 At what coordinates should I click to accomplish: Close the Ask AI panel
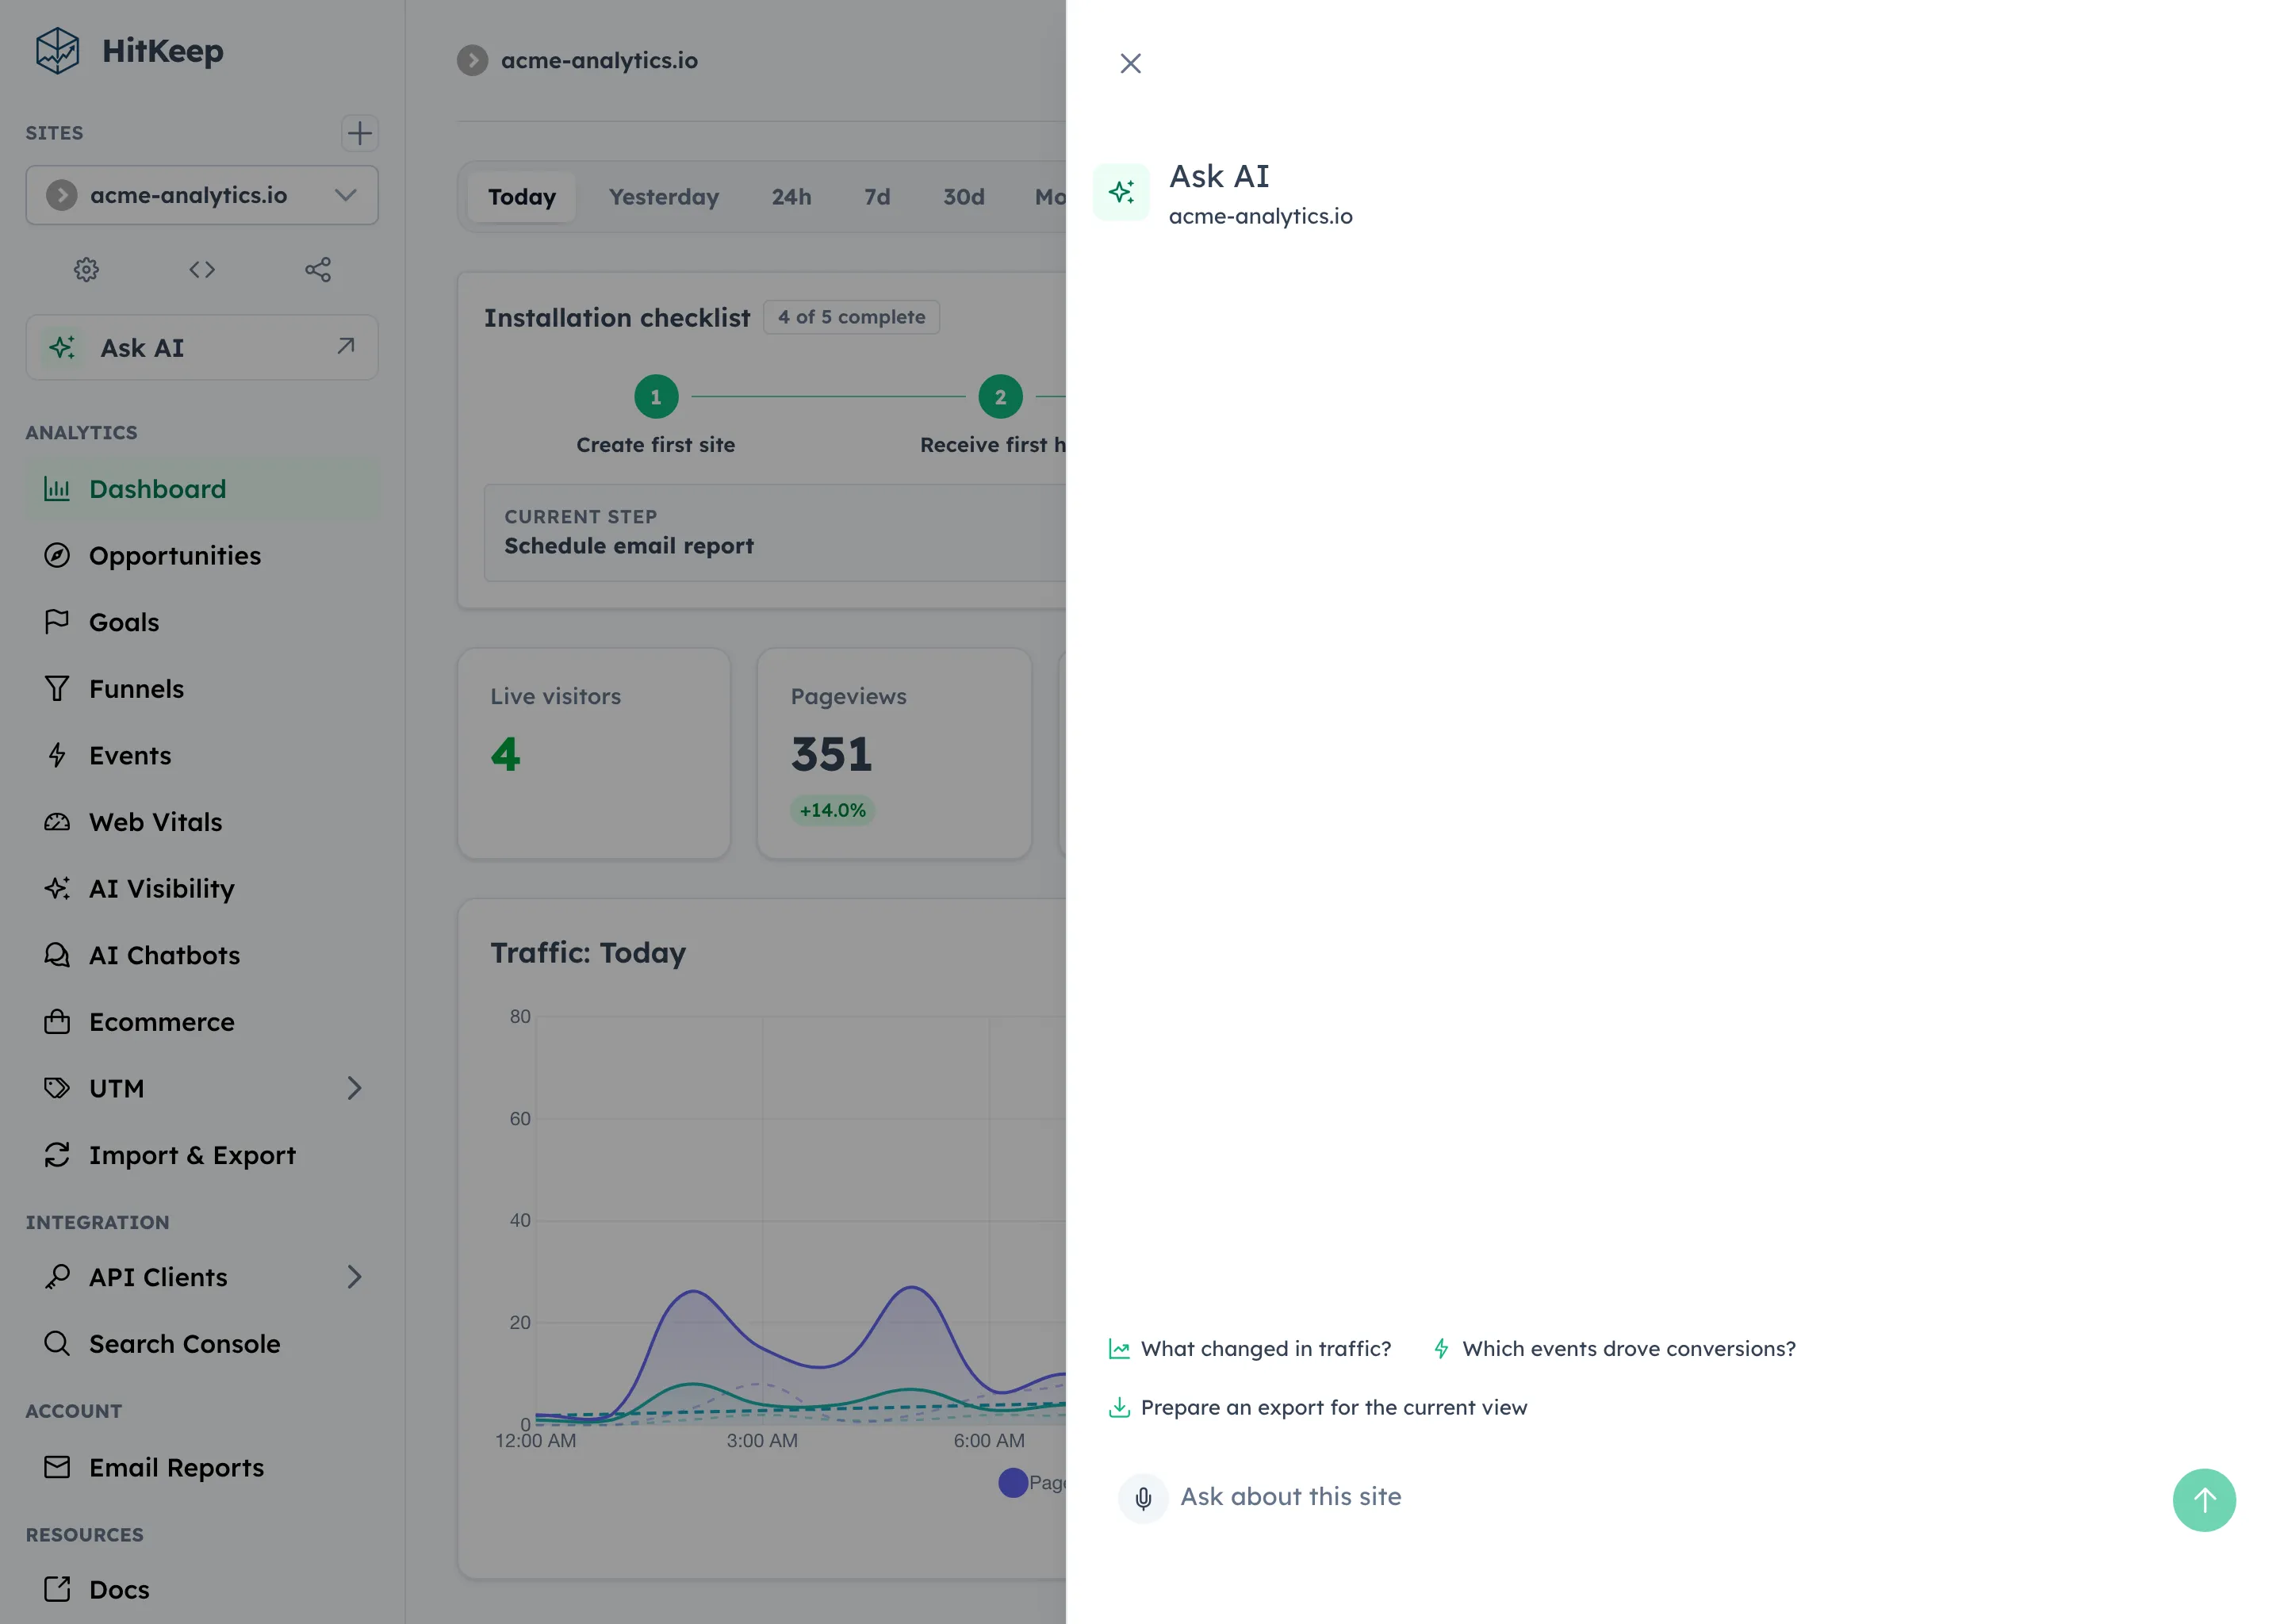pyautogui.click(x=1130, y=63)
